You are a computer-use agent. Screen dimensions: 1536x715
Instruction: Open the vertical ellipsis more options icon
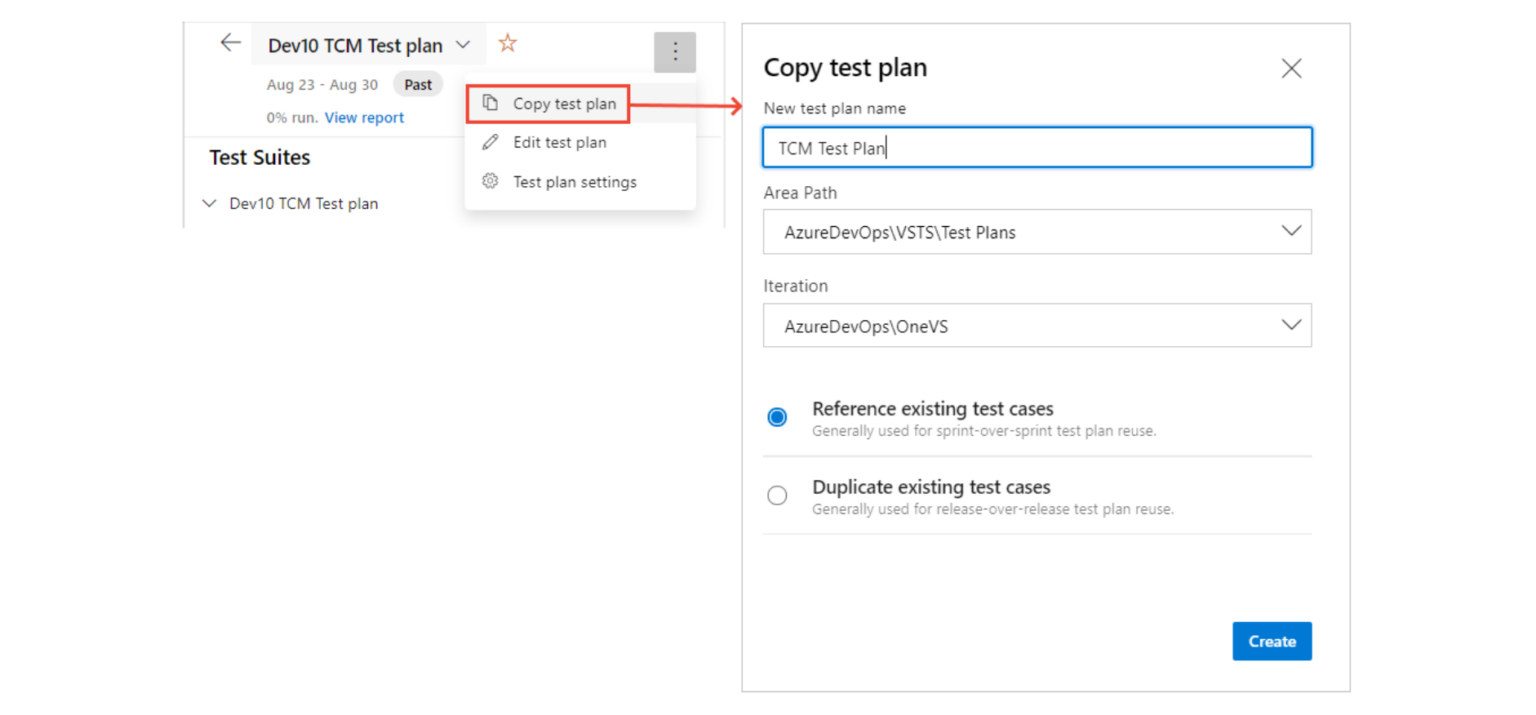675,51
